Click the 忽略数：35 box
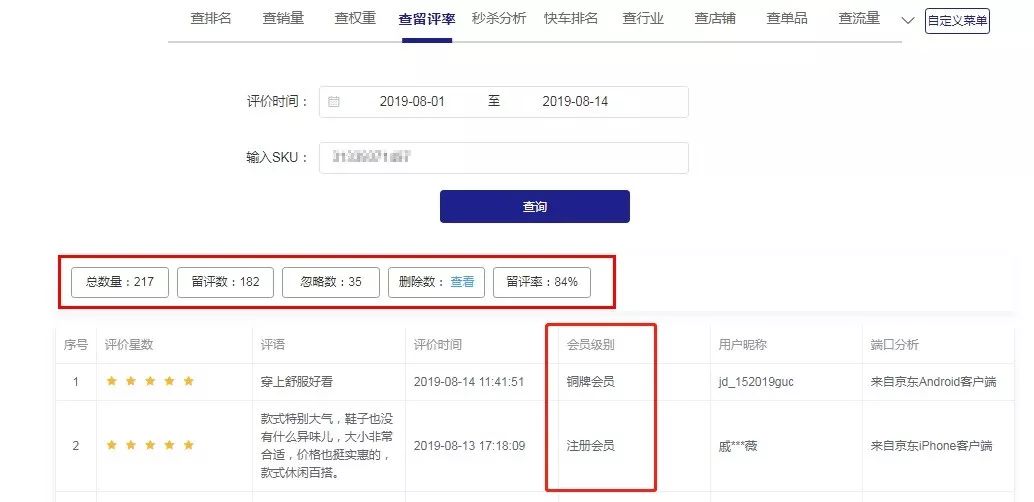Screen dimensions: 1034x502 [x=331, y=282]
